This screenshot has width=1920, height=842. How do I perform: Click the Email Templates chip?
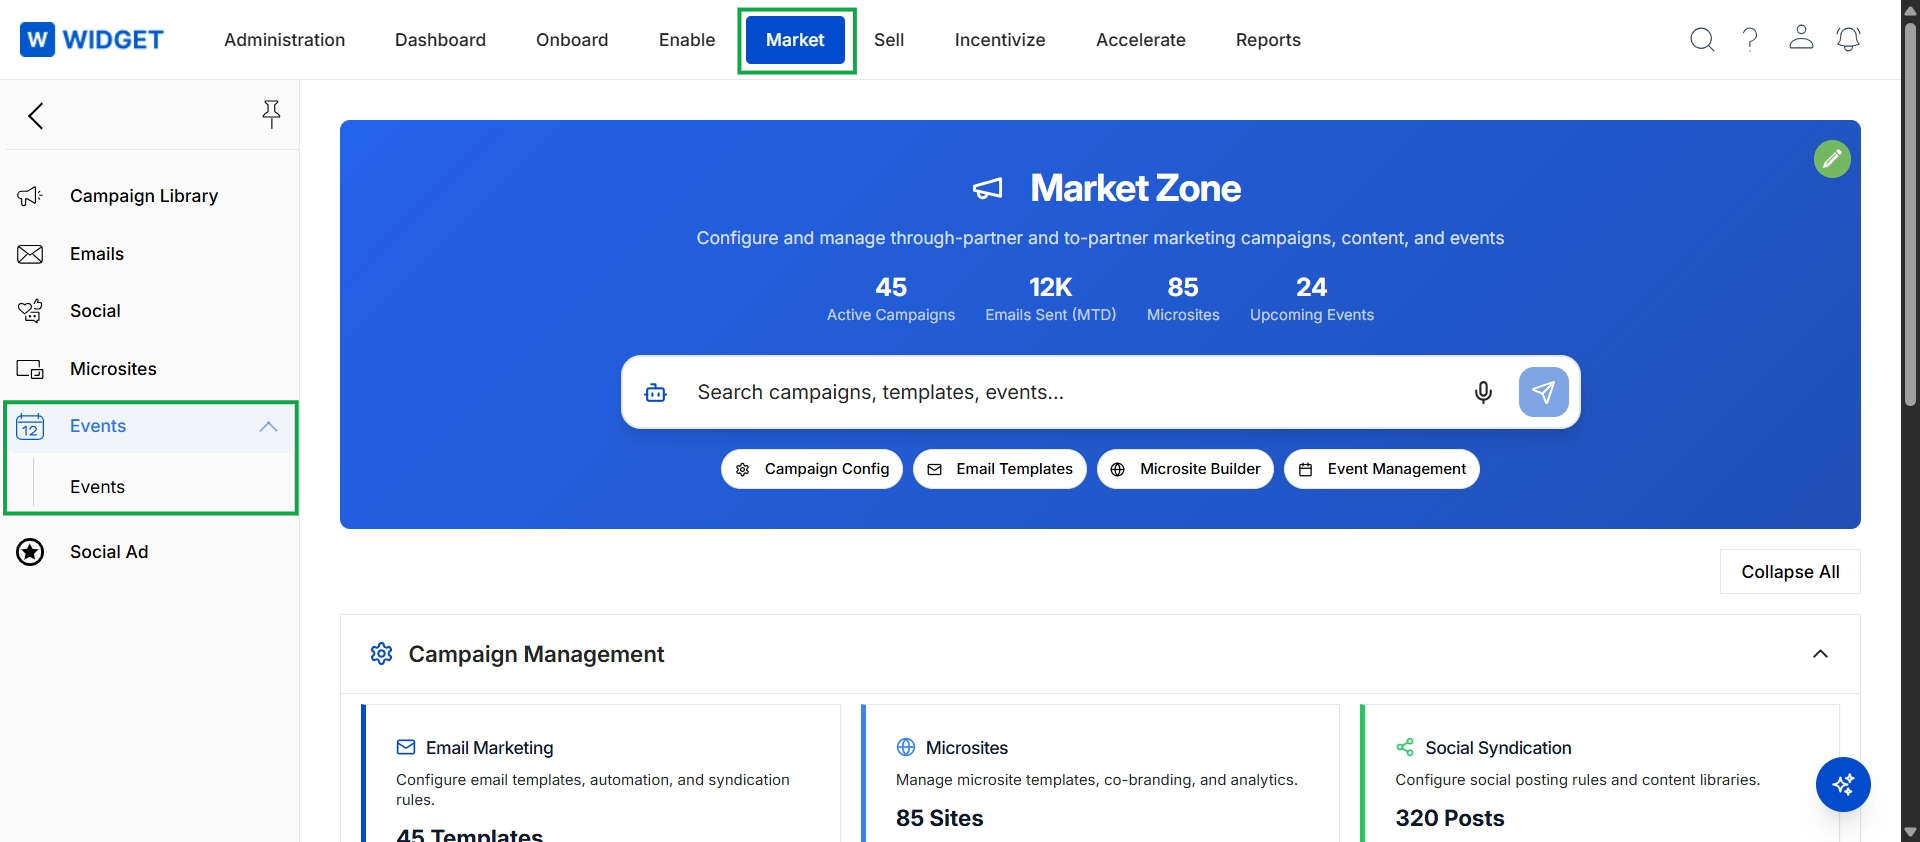click(x=1000, y=469)
